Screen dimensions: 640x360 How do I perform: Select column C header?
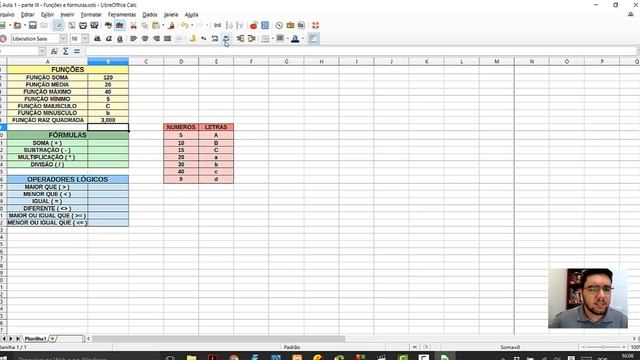146,61
